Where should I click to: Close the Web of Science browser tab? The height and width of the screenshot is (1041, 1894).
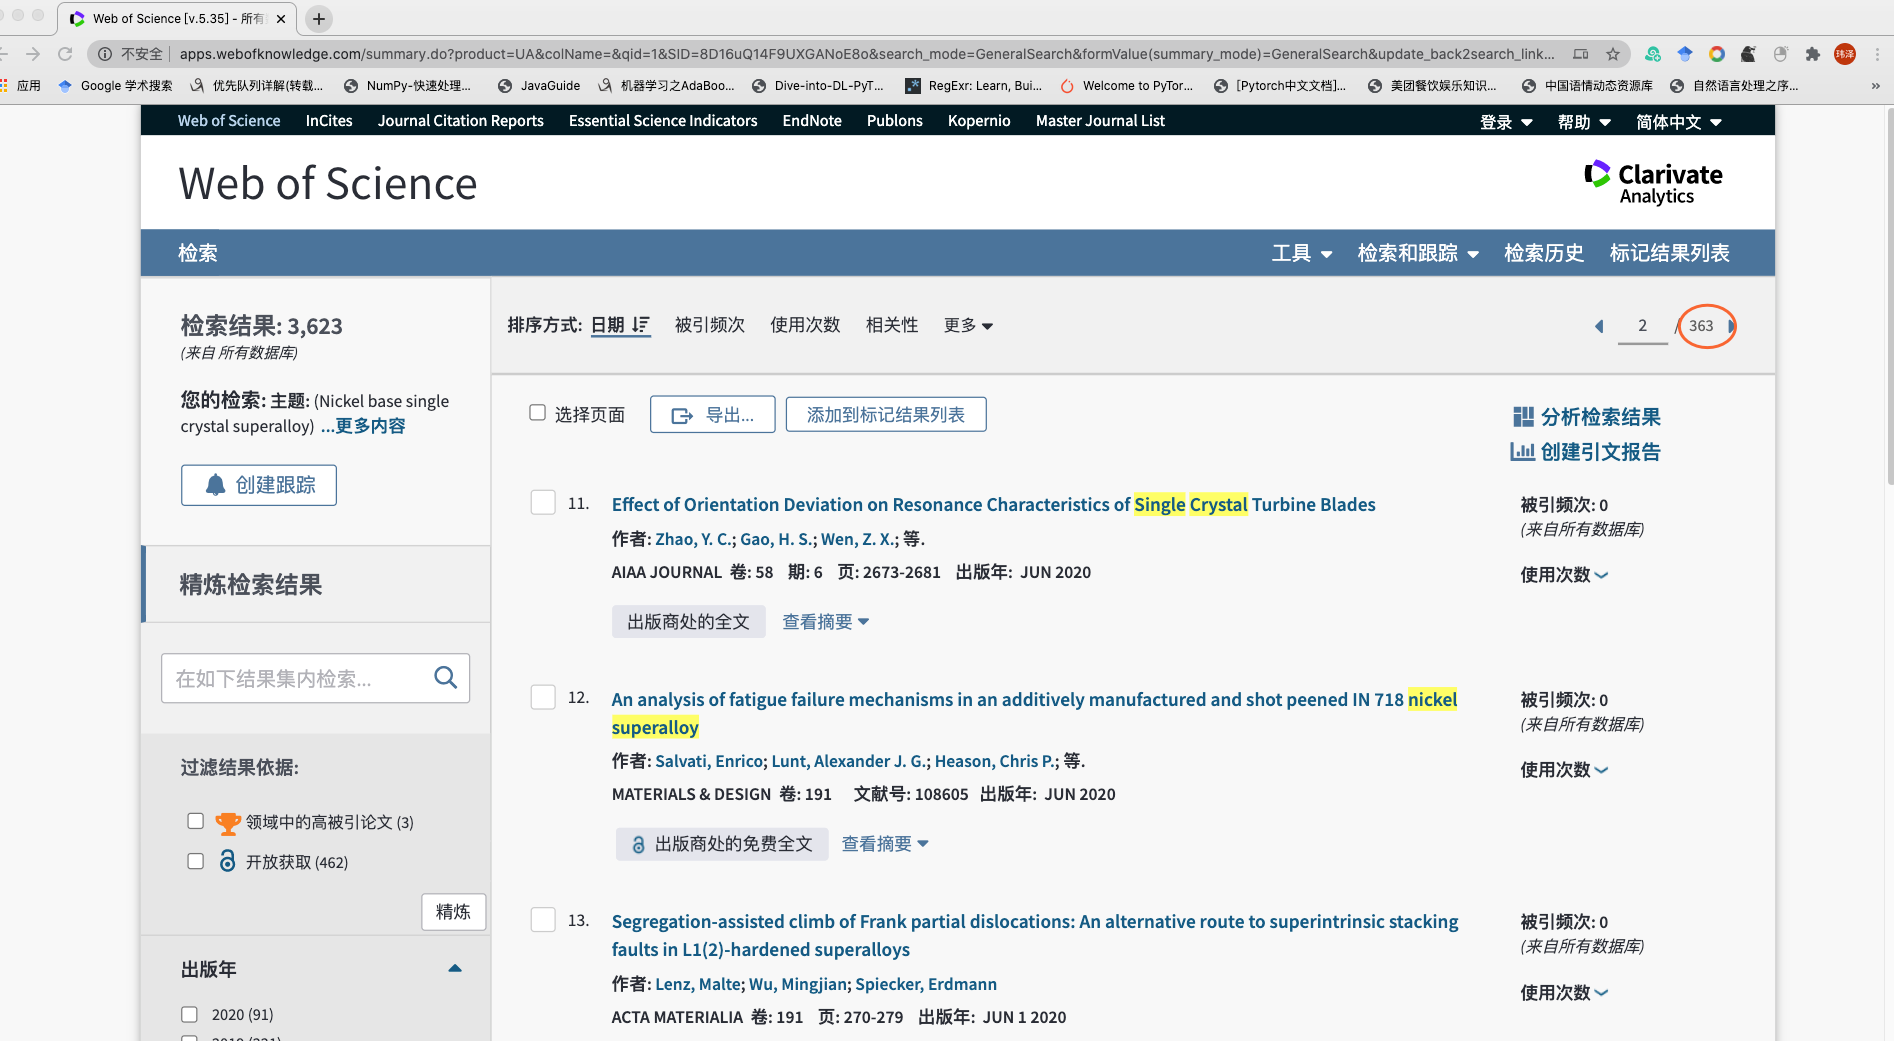[281, 18]
